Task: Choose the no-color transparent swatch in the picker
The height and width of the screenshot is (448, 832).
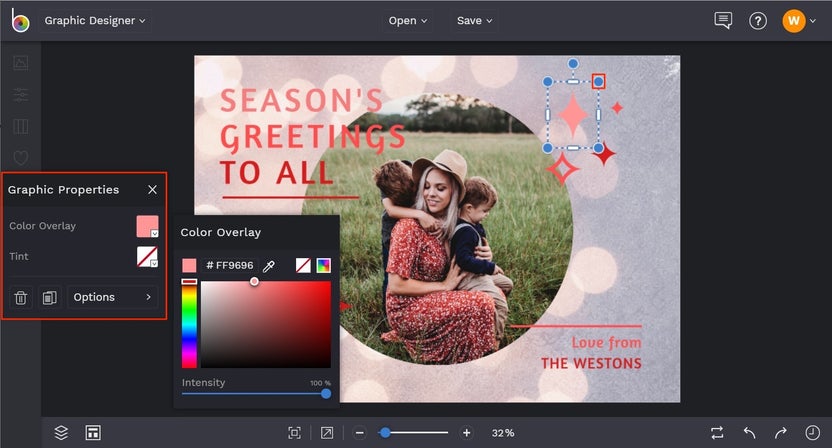Action: (x=303, y=265)
